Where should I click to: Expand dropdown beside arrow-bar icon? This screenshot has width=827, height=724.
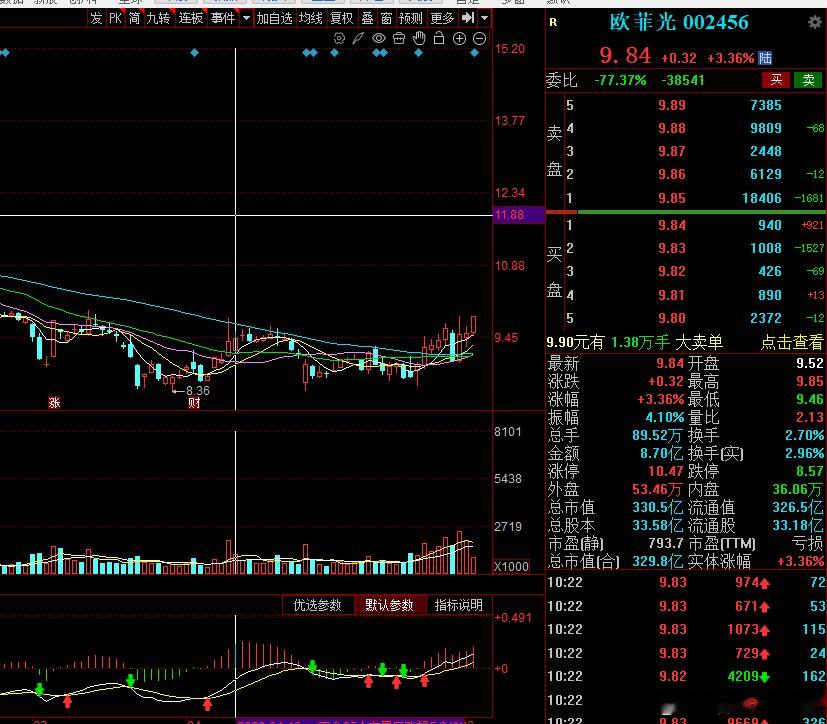[485, 18]
